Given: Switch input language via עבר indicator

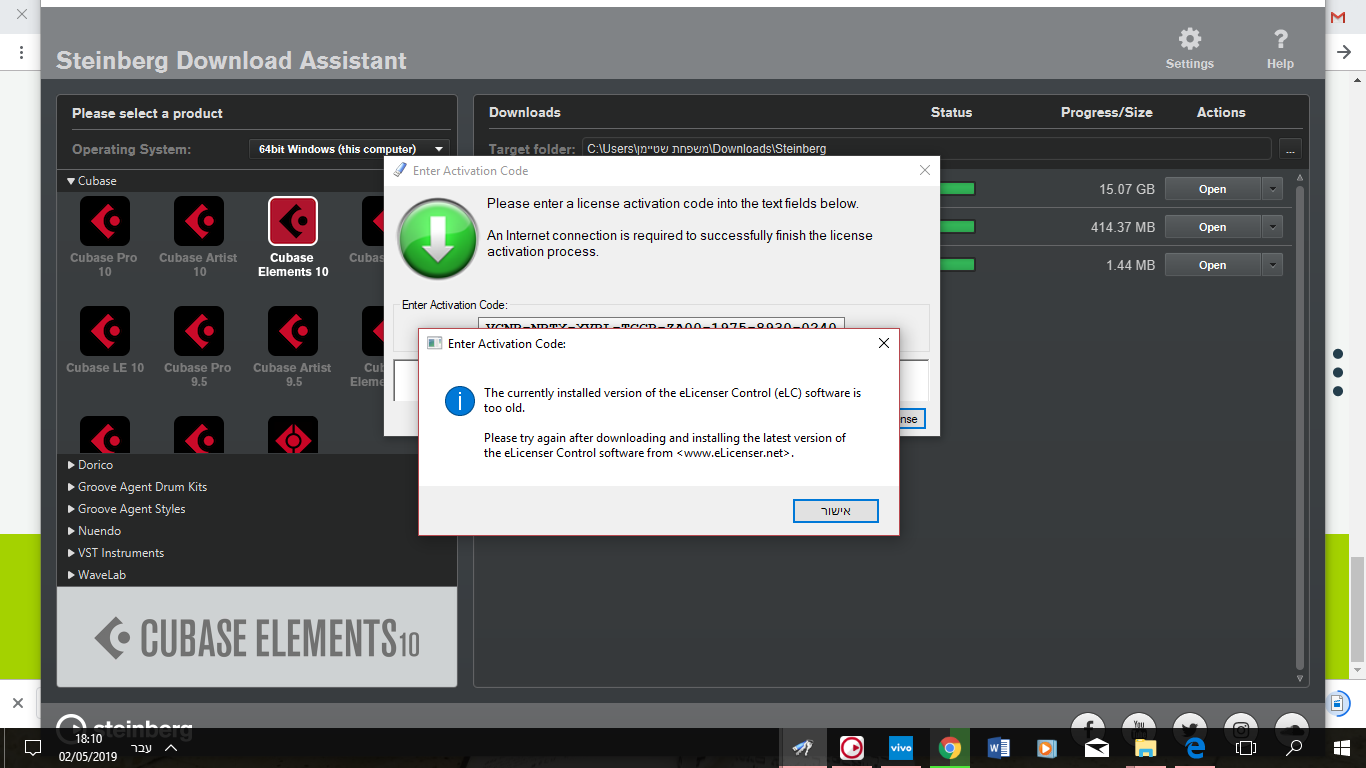Looking at the screenshot, I should click(x=143, y=748).
